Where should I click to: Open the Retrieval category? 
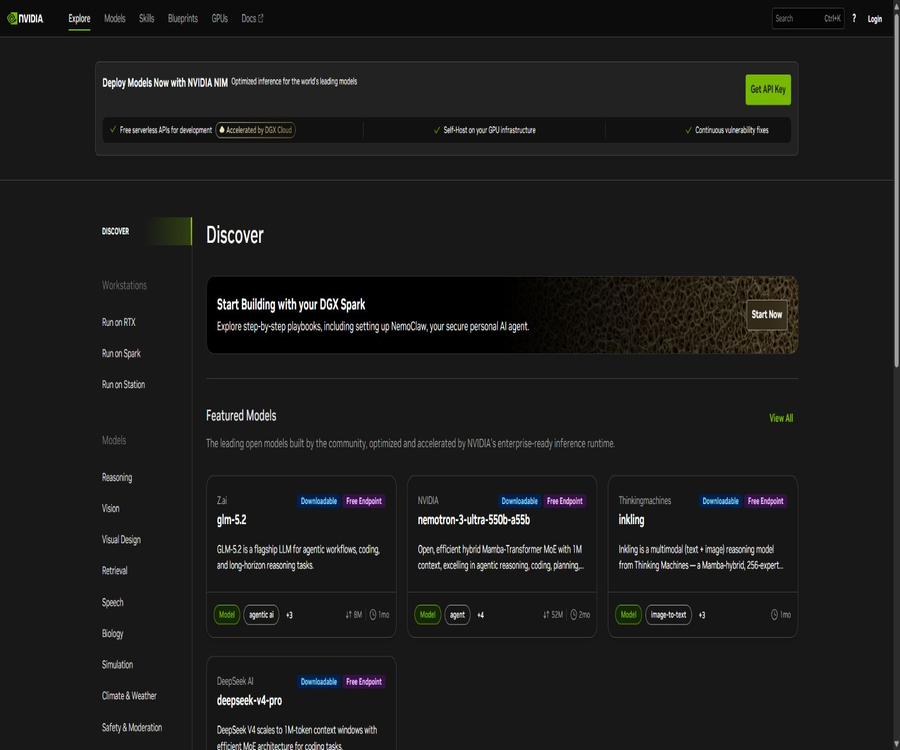click(x=115, y=570)
